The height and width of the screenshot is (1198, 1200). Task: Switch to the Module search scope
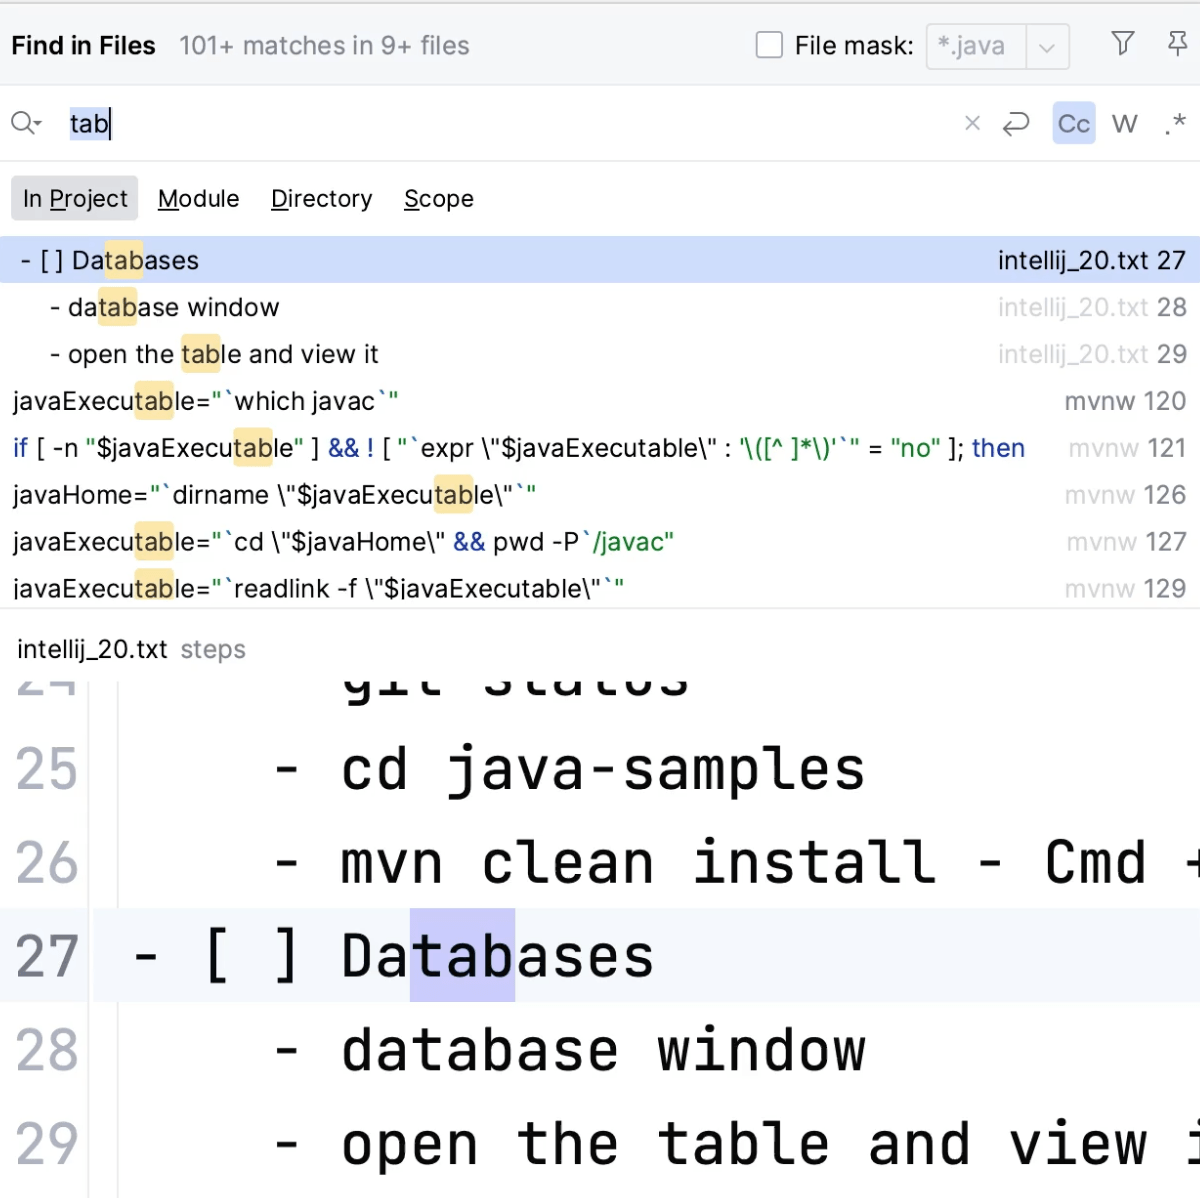click(198, 198)
